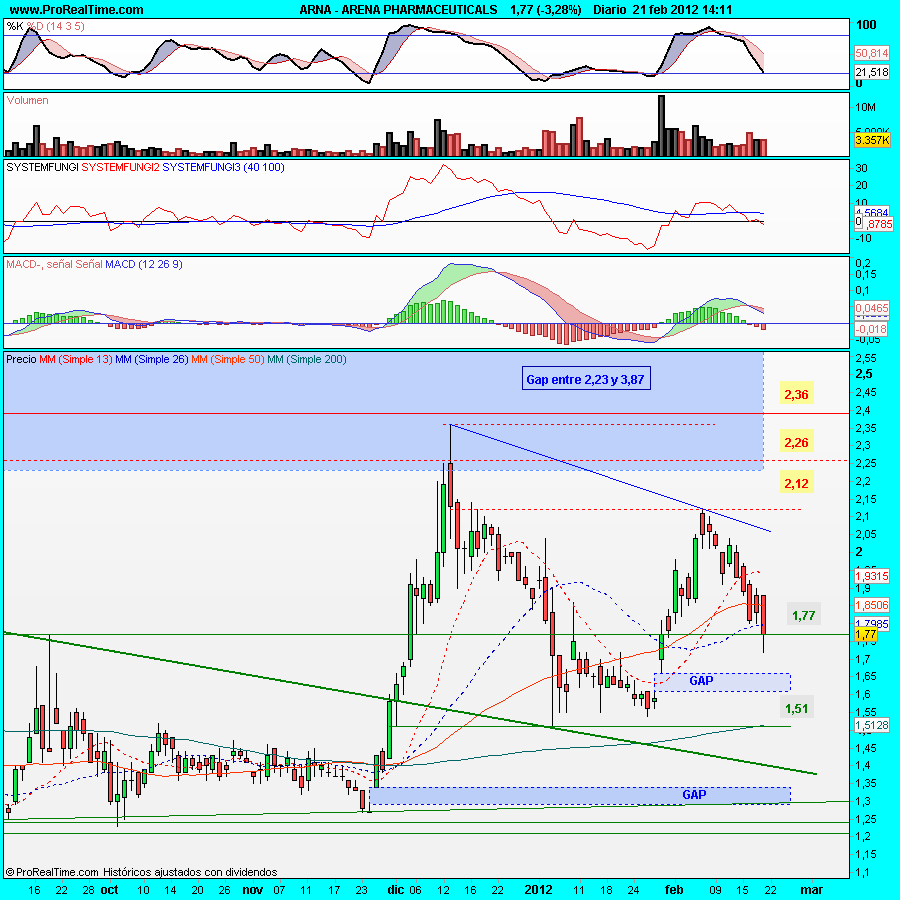This screenshot has width=900, height=900.
Task: Select the %K %D (14 3 5) stochastic label
Action: click(x=45, y=26)
